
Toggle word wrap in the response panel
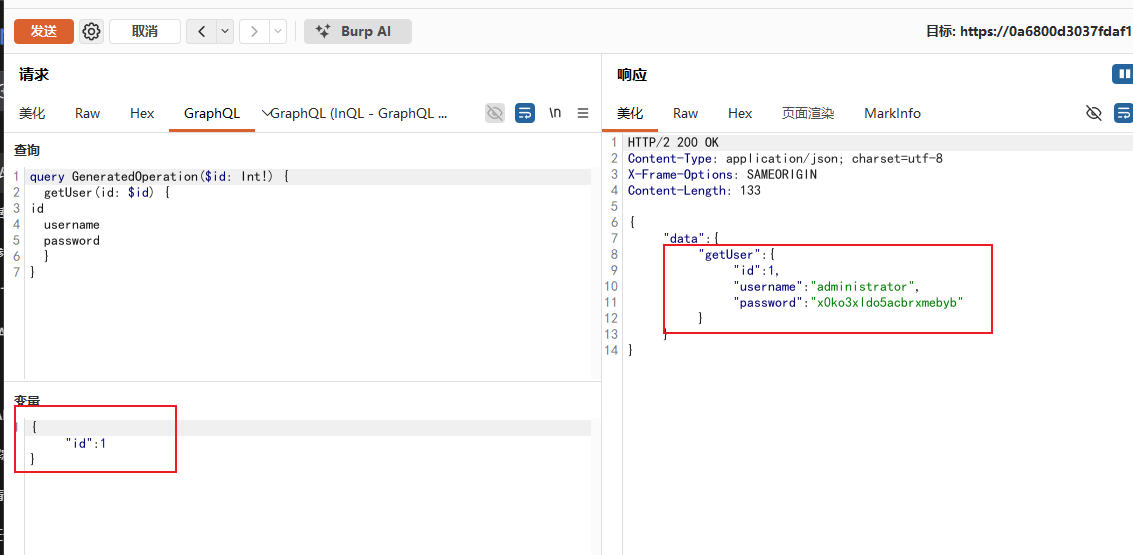(x=1124, y=113)
